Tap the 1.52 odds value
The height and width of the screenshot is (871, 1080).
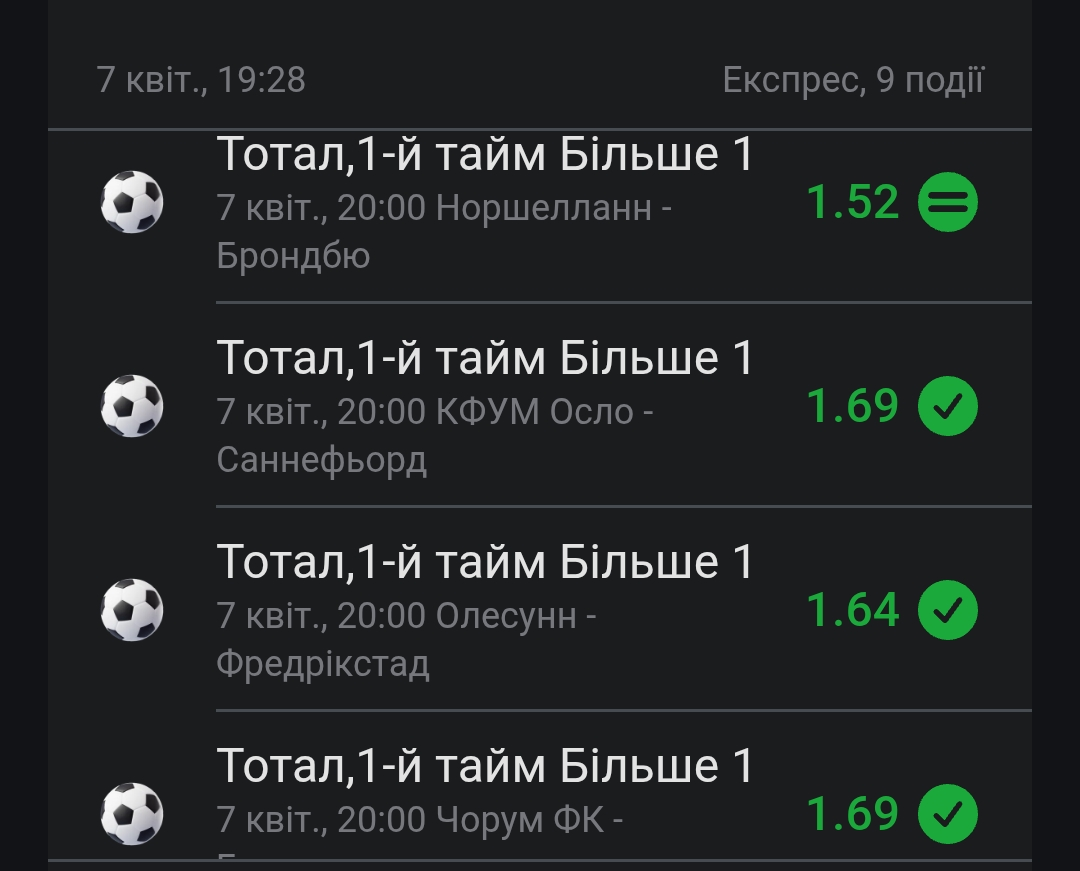pyautogui.click(x=852, y=202)
